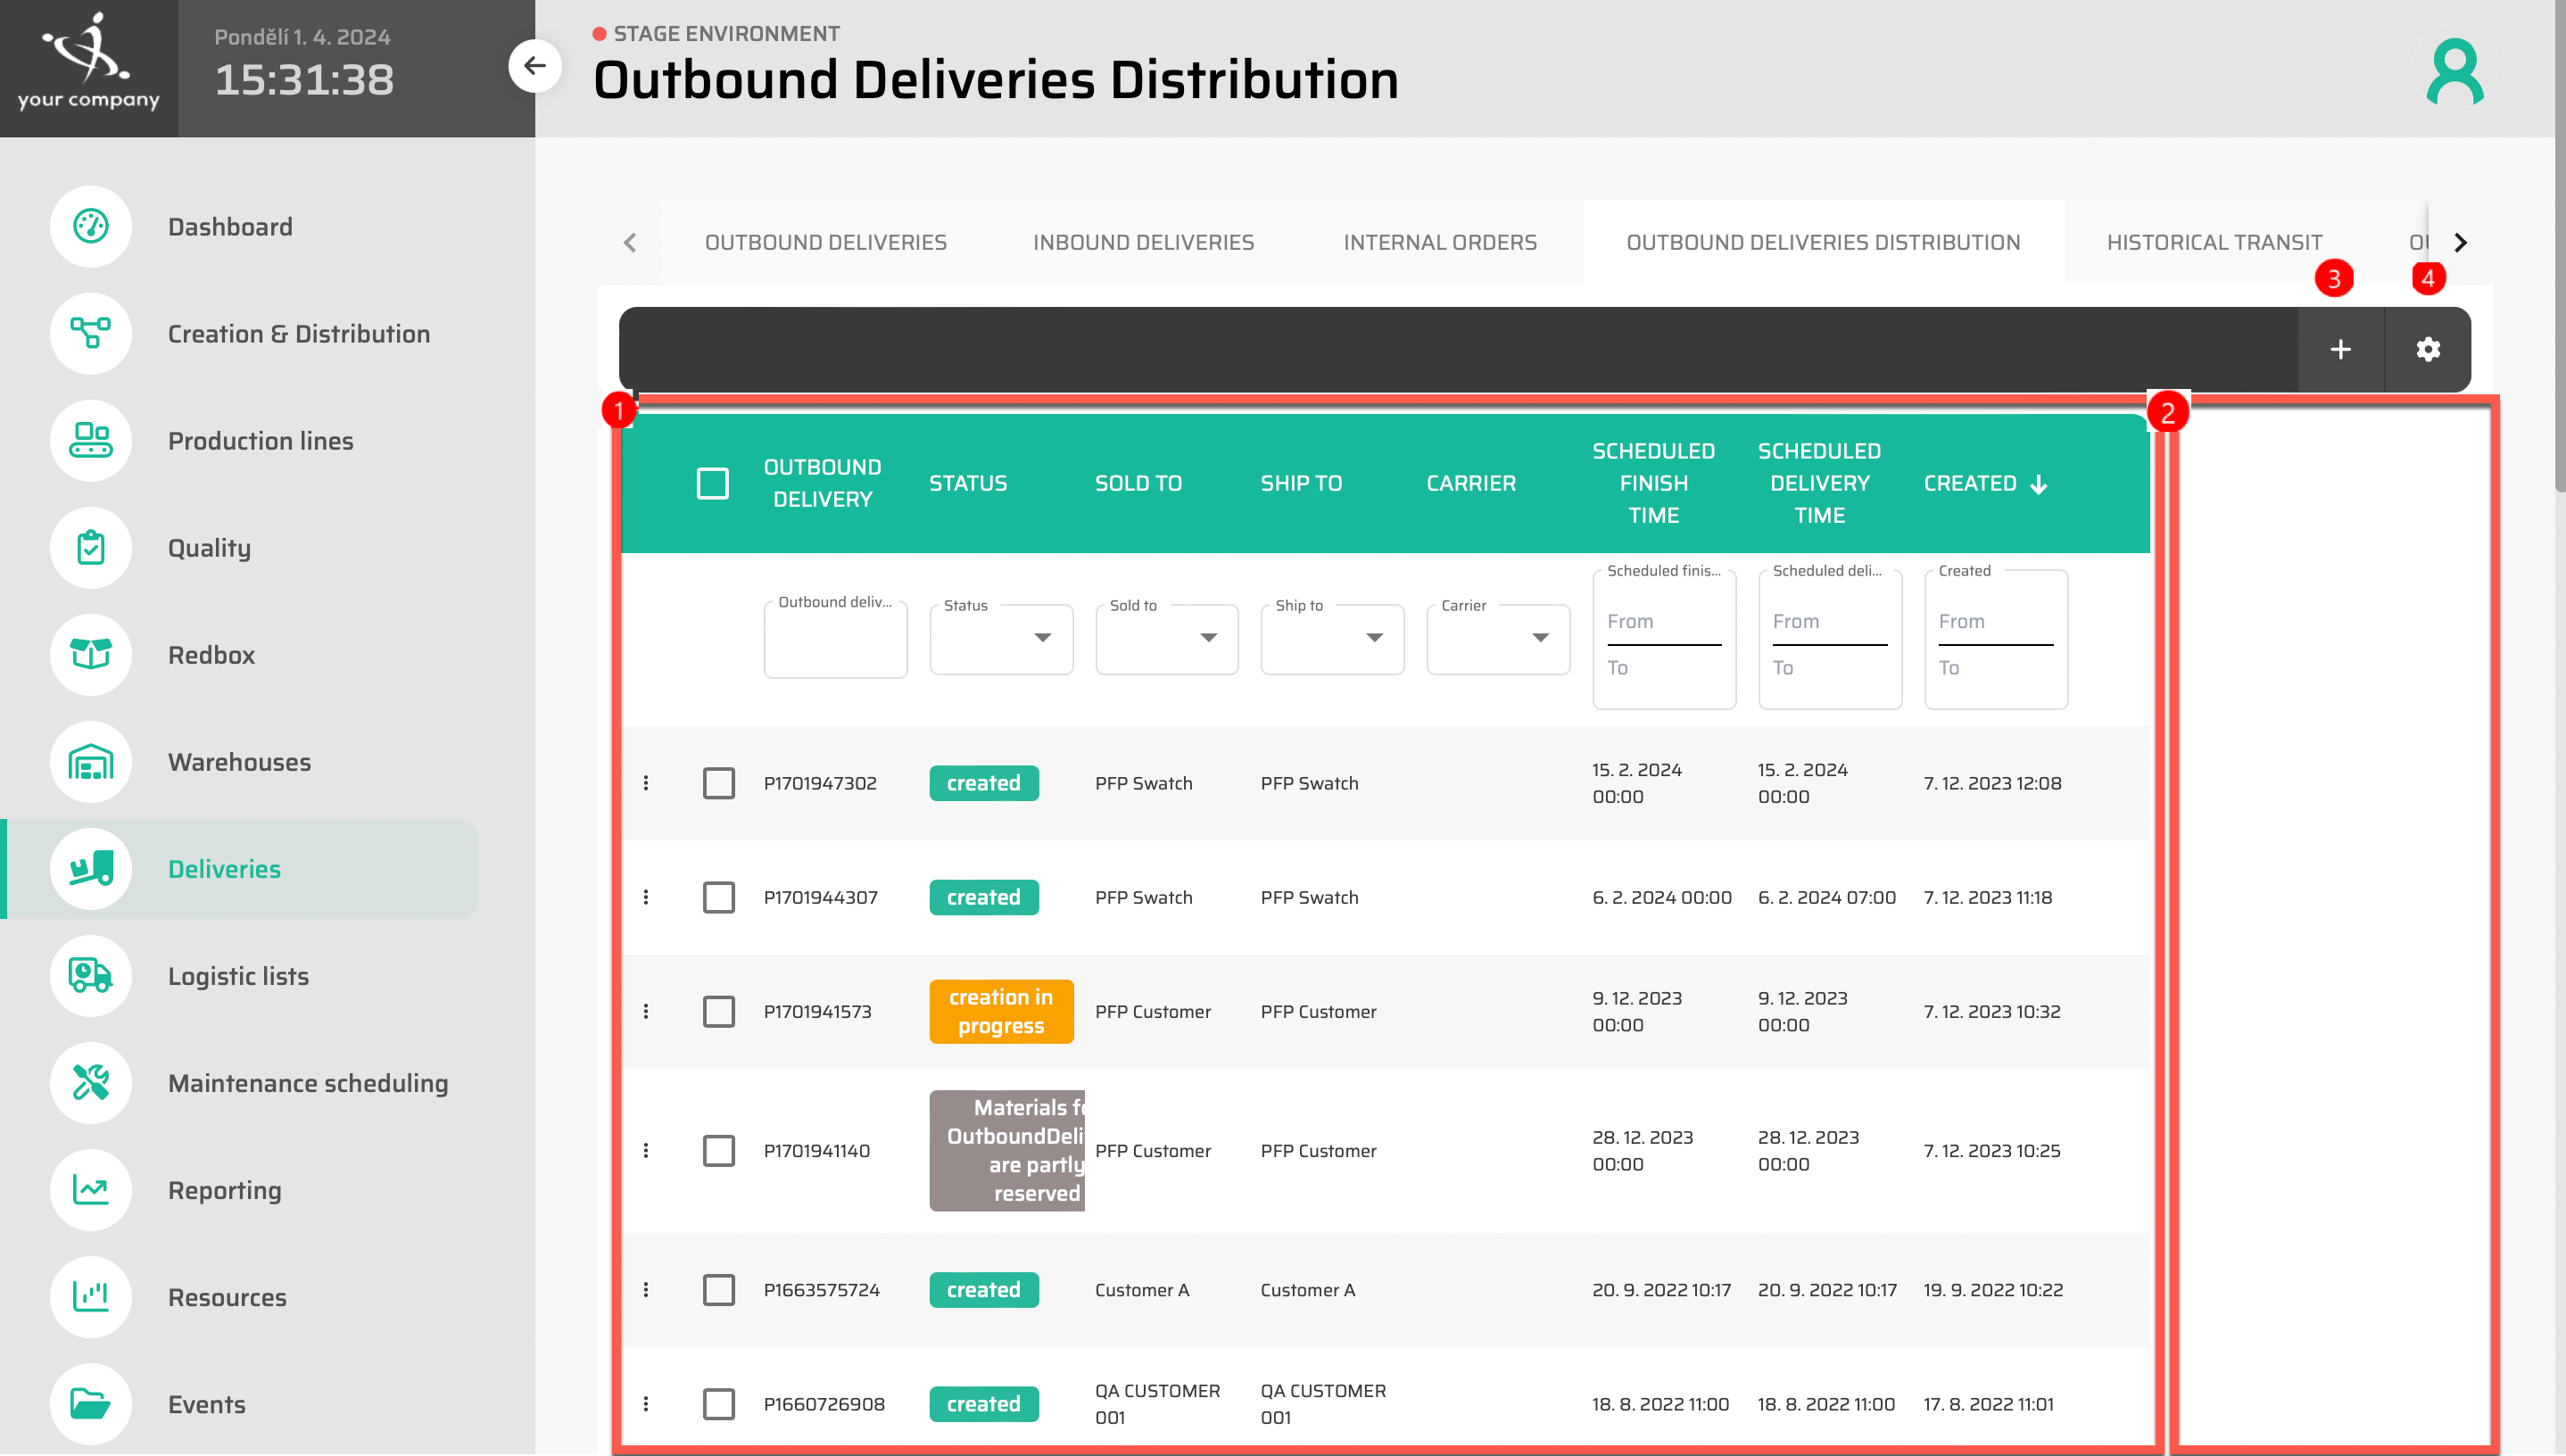The height and width of the screenshot is (1456, 2566).
Task: Expand the Carrier filter dropdown
Action: 1540,638
